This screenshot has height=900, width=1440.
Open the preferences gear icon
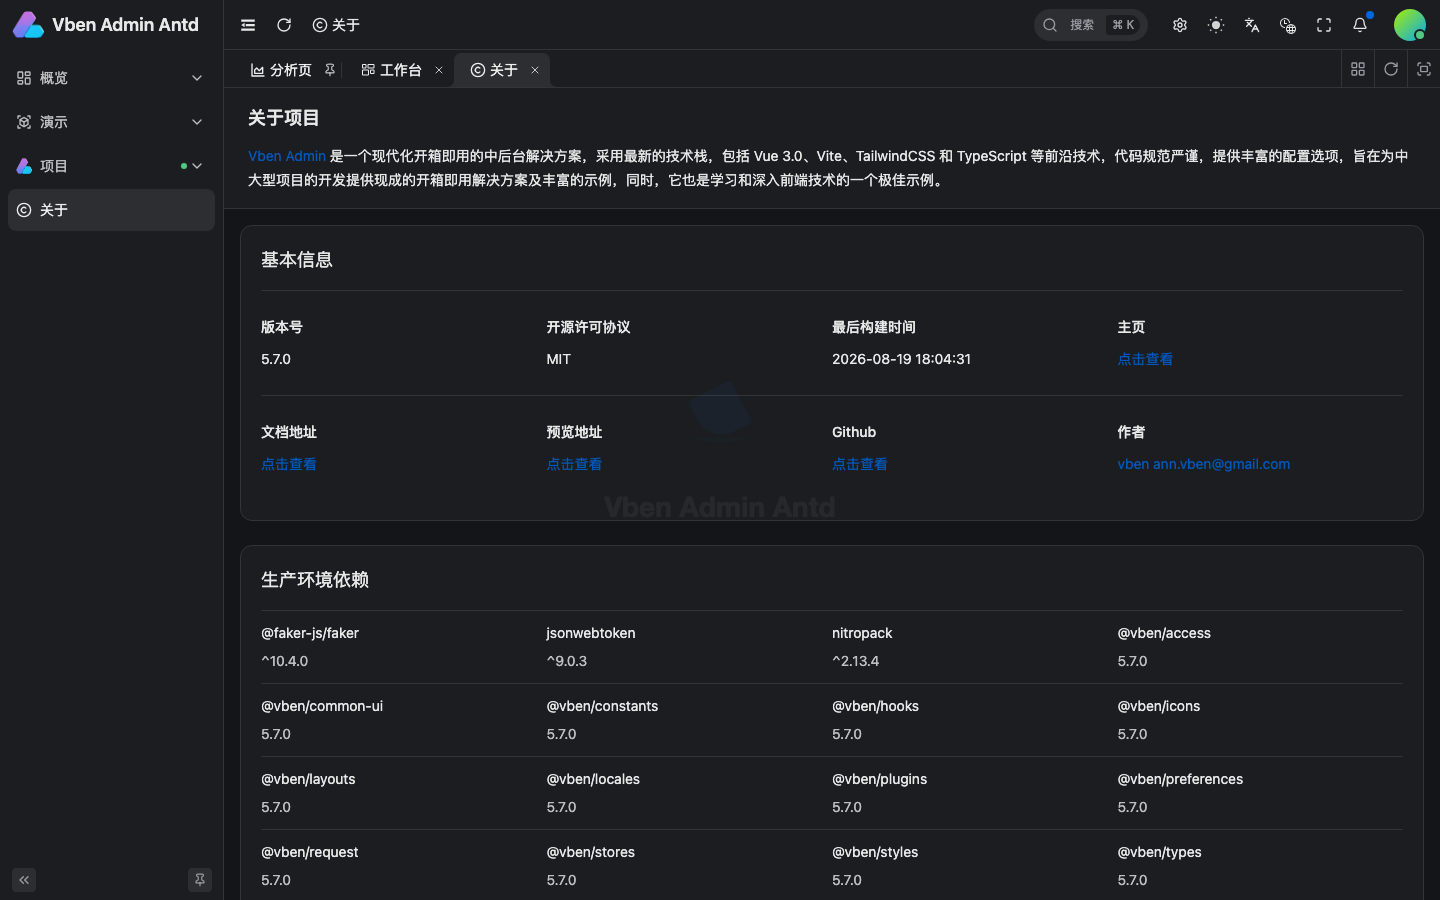[x=1180, y=25]
